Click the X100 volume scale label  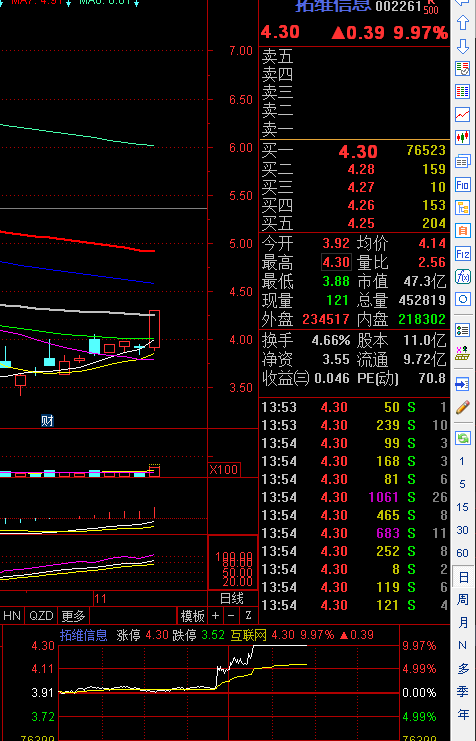point(224,470)
